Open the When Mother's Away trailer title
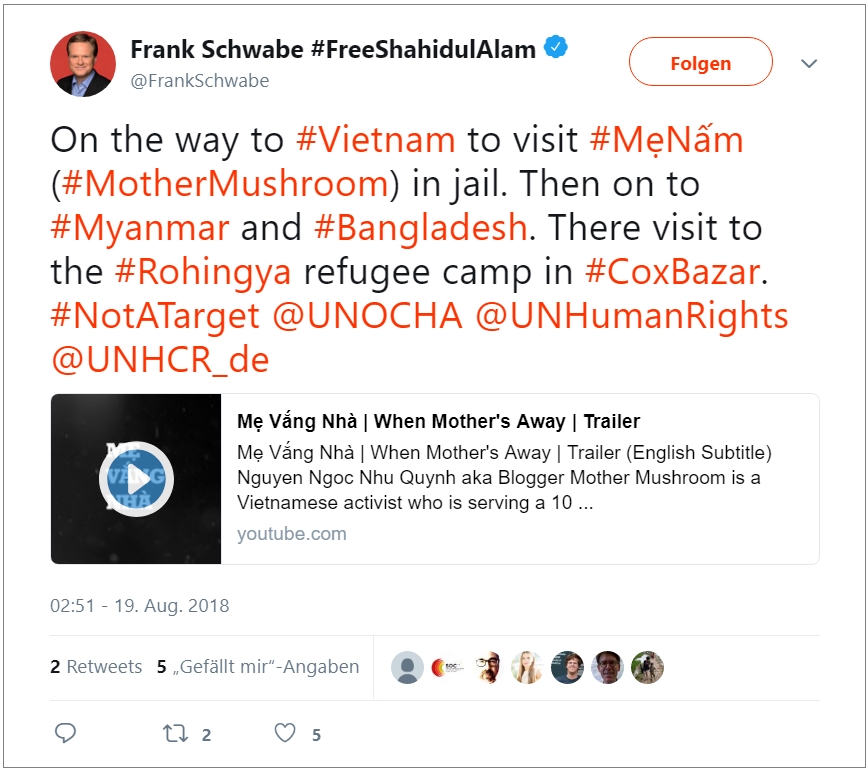 [438, 421]
